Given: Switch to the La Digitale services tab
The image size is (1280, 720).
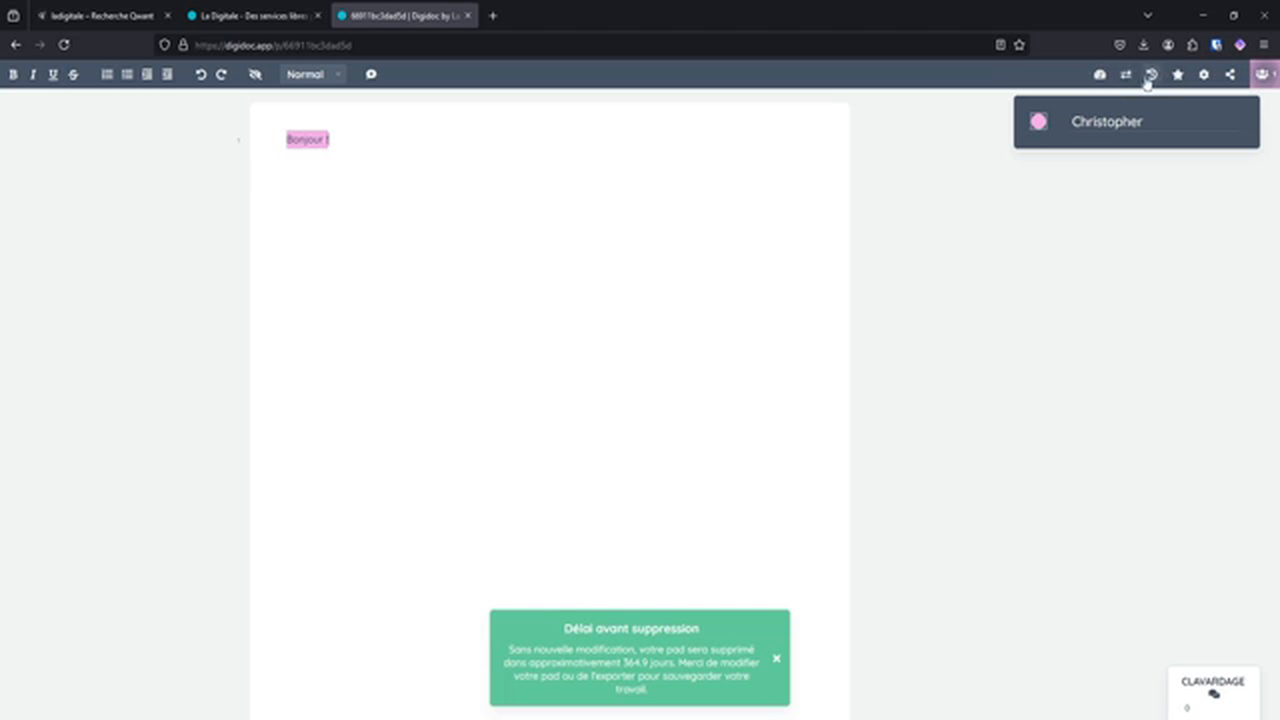Looking at the screenshot, I should [x=250, y=15].
